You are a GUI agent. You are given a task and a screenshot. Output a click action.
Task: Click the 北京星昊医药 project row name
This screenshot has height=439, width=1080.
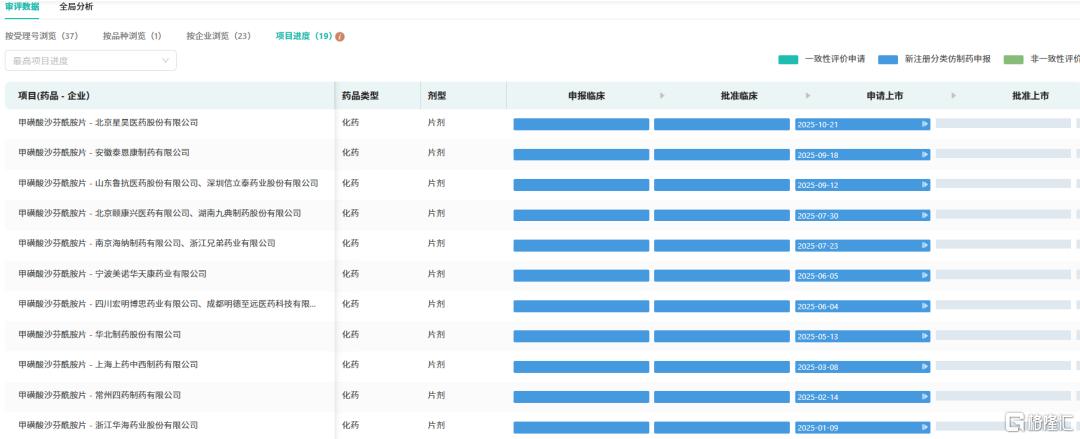point(108,123)
